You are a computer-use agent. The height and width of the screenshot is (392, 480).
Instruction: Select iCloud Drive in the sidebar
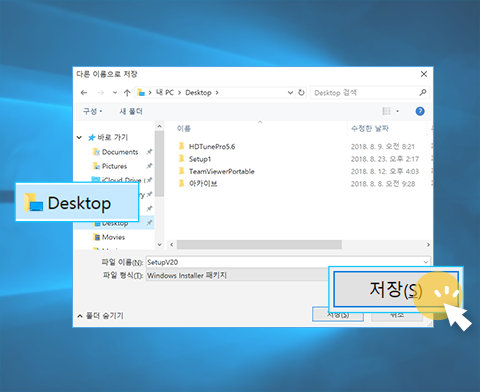[122, 180]
